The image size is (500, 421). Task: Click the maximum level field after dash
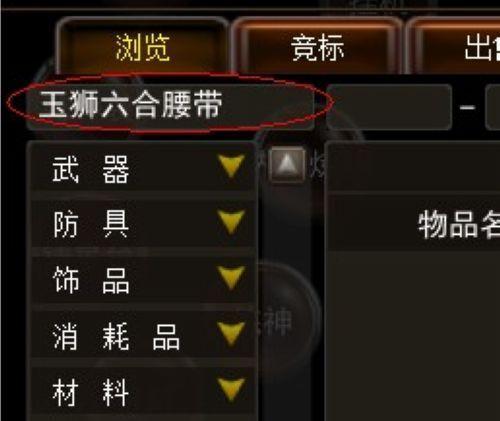pyautogui.click(x=493, y=107)
